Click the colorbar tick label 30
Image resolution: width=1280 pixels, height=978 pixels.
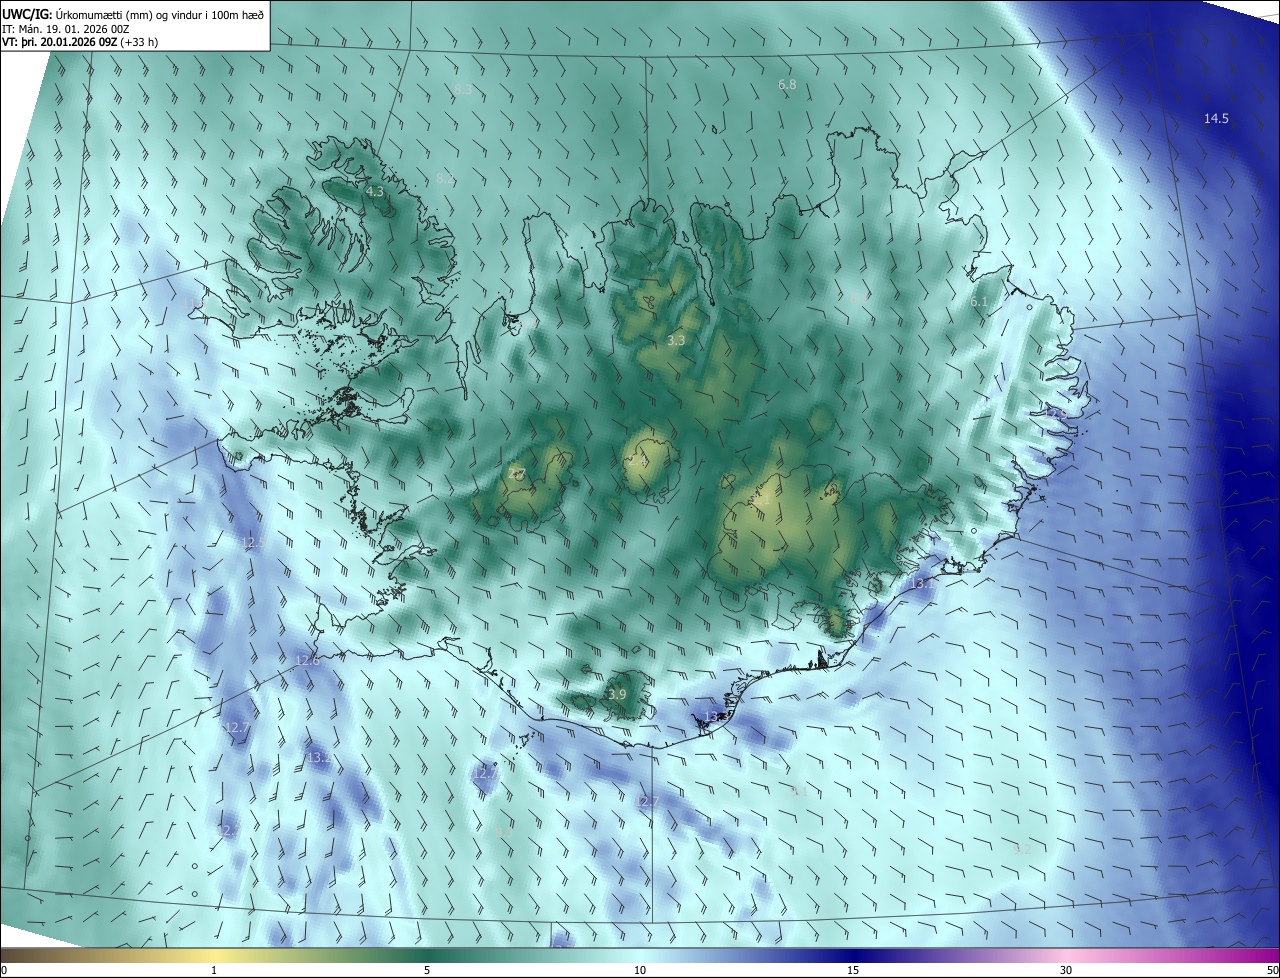click(1066, 970)
